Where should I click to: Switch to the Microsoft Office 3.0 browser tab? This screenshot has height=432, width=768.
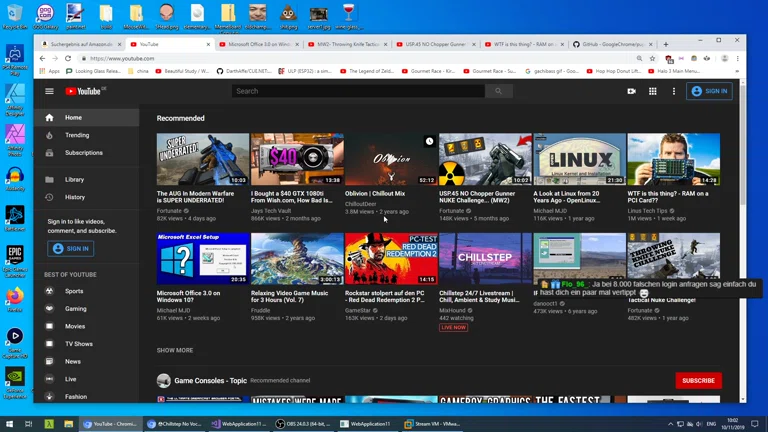click(x=259, y=44)
